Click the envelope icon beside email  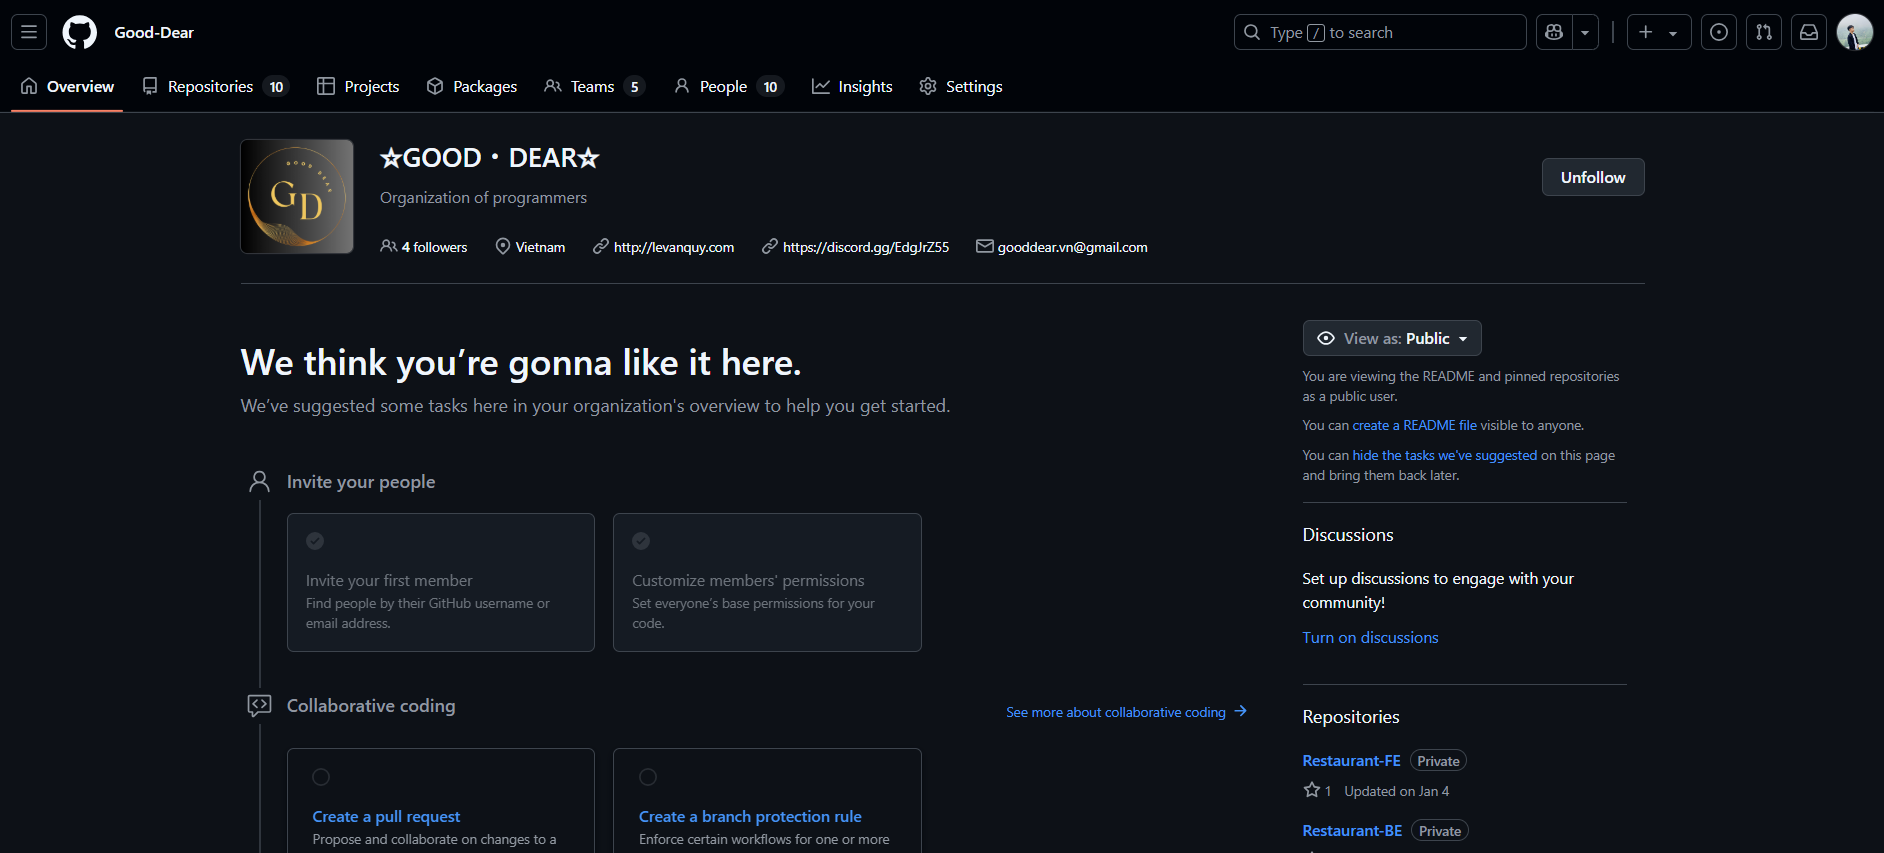point(985,246)
